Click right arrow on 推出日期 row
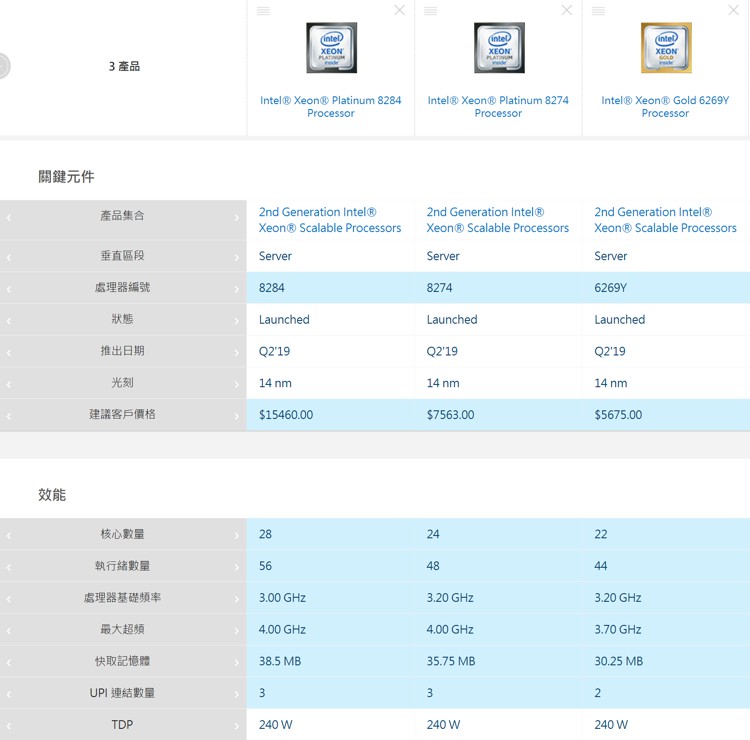 (237, 353)
